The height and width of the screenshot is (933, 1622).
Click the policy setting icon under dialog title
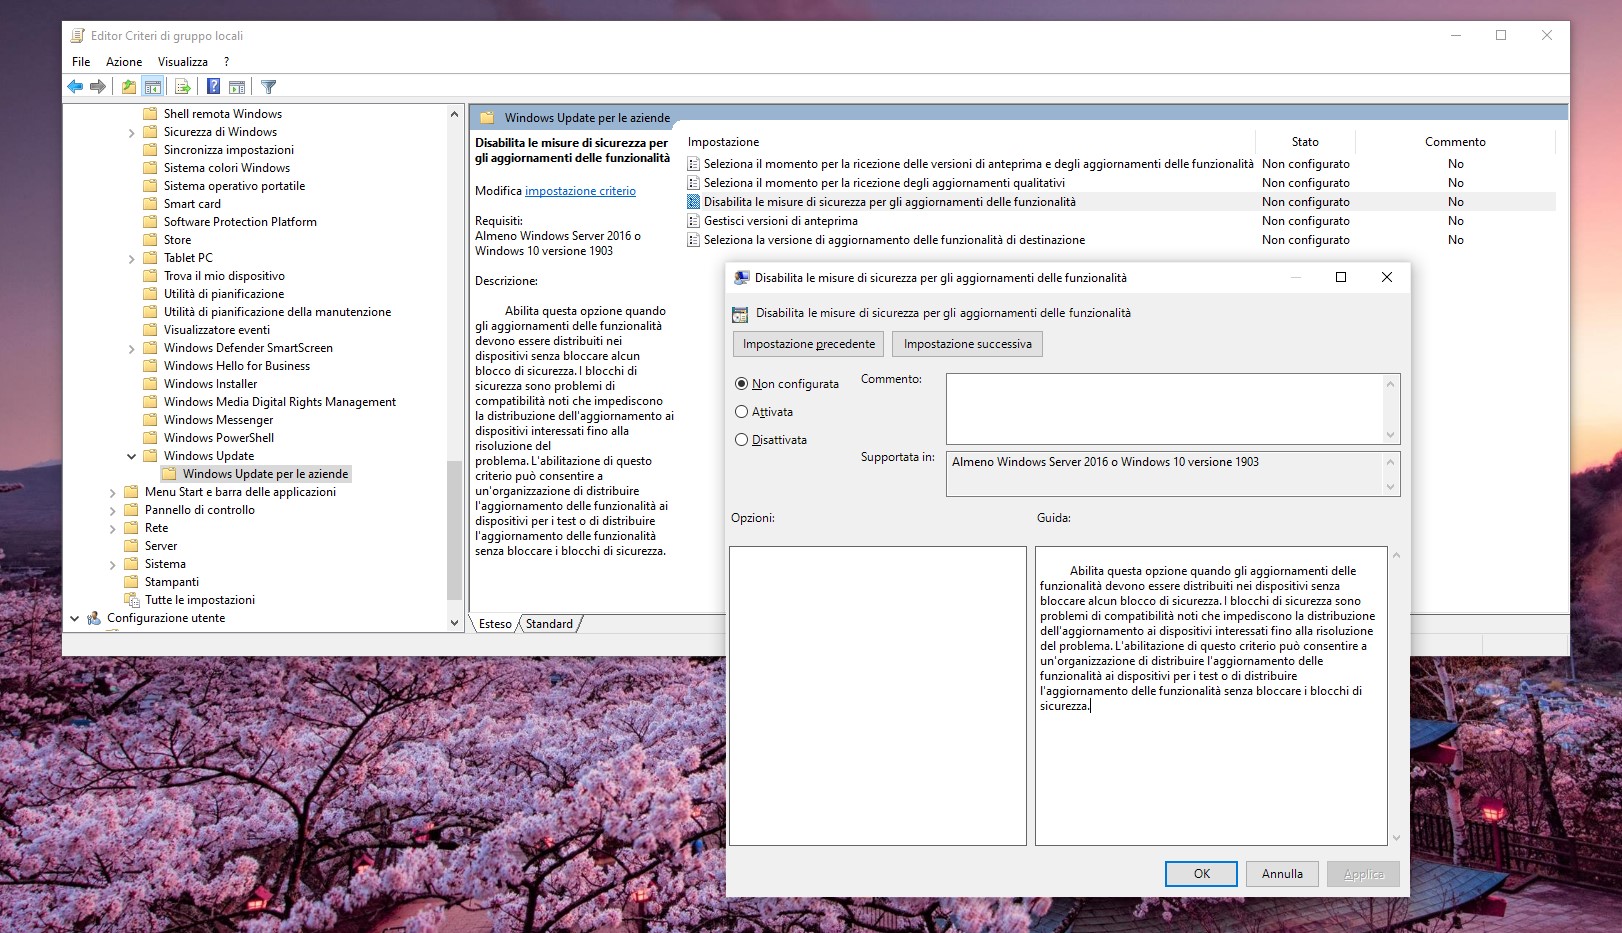pos(740,314)
